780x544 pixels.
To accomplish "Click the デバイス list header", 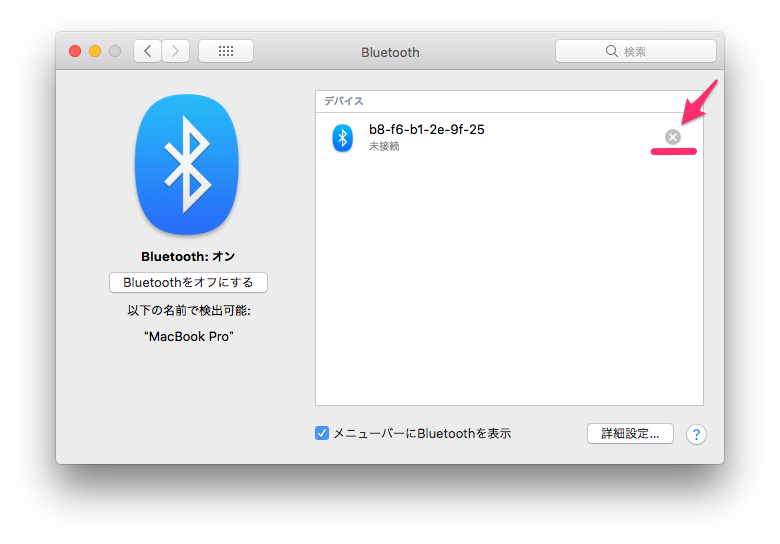I will [x=343, y=101].
